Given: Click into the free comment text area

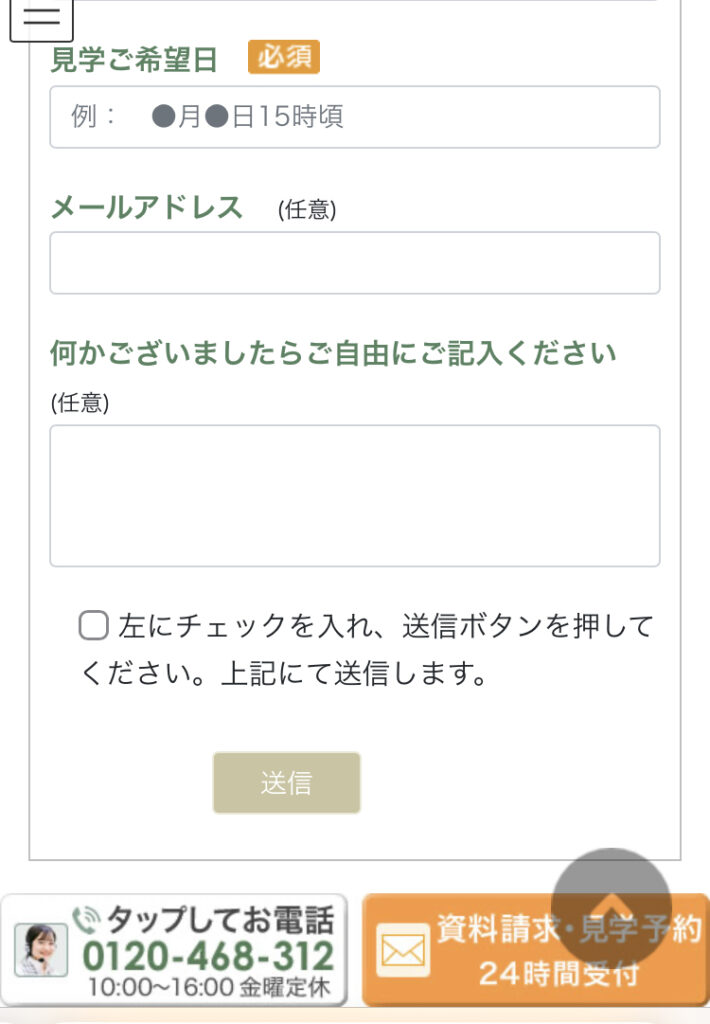Looking at the screenshot, I should click(354, 496).
